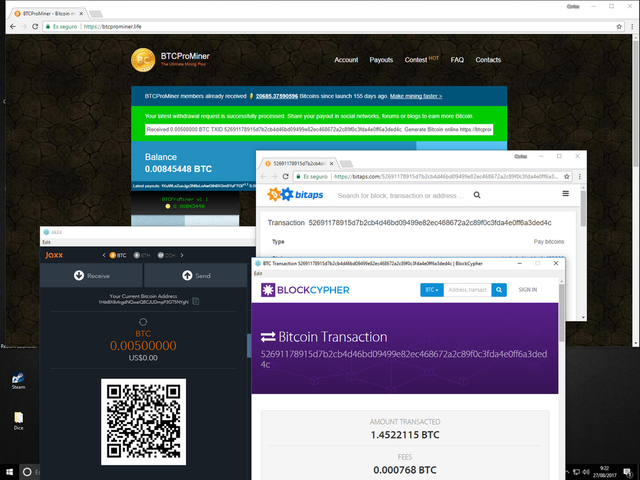Open the Windows Start menu
Viewport: 640px width, 480px height.
tap(9, 472)
